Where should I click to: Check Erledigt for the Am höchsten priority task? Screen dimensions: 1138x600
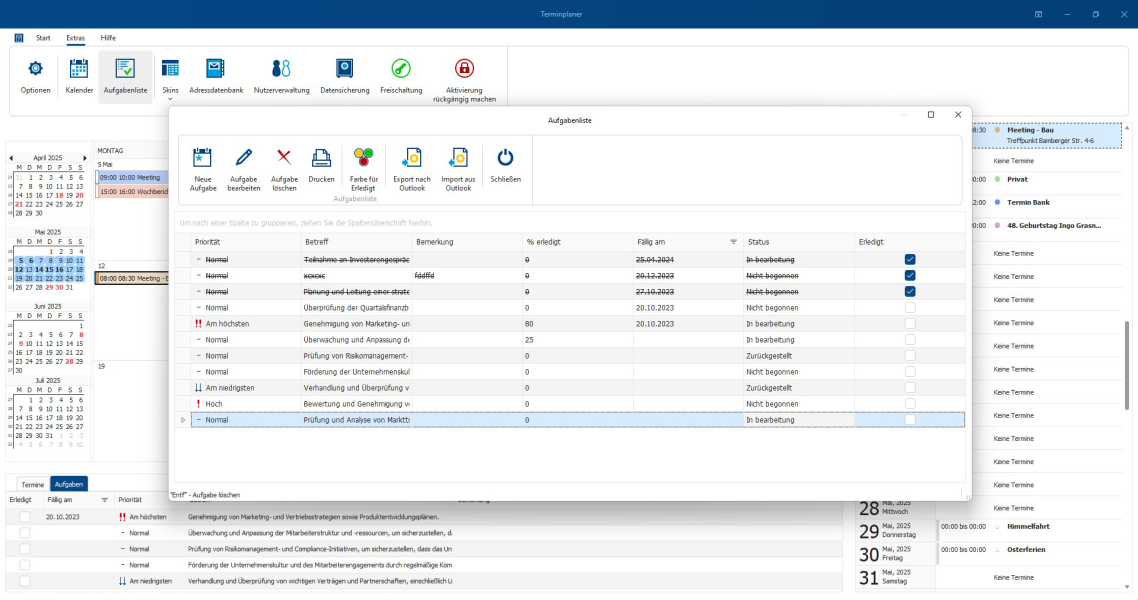tap(910, 324)
